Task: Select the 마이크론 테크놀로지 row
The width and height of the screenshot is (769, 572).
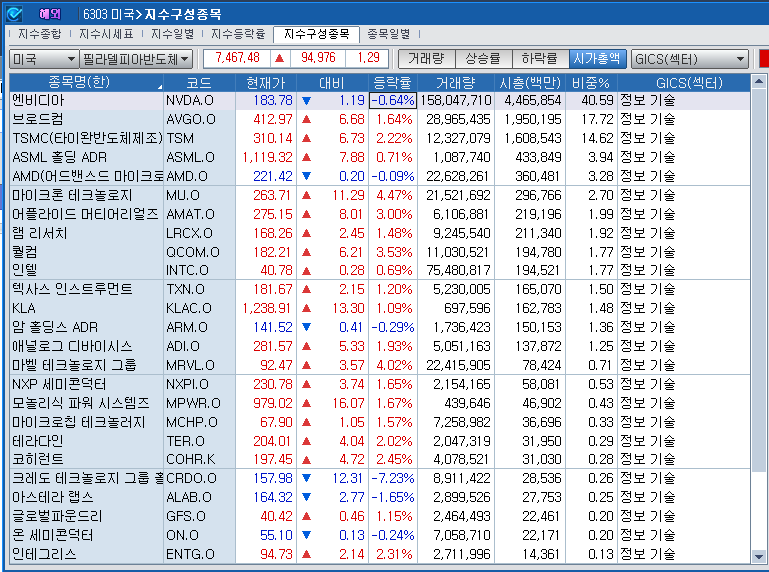Action: 380,195
